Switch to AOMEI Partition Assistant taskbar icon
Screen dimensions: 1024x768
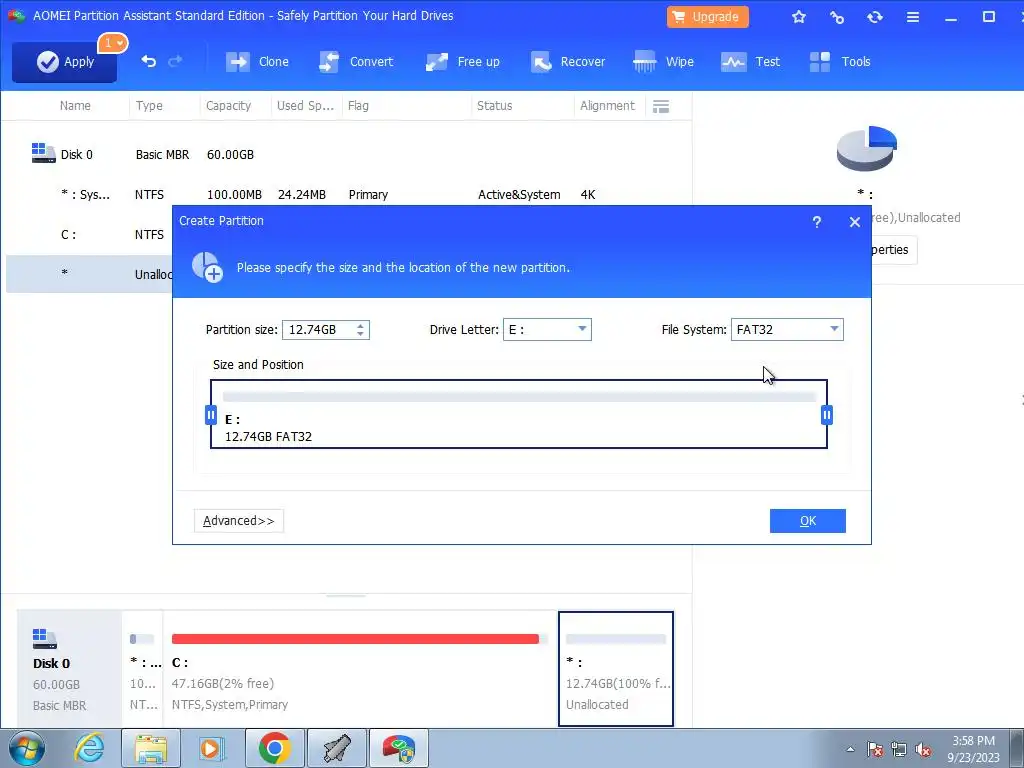(398, 748)
